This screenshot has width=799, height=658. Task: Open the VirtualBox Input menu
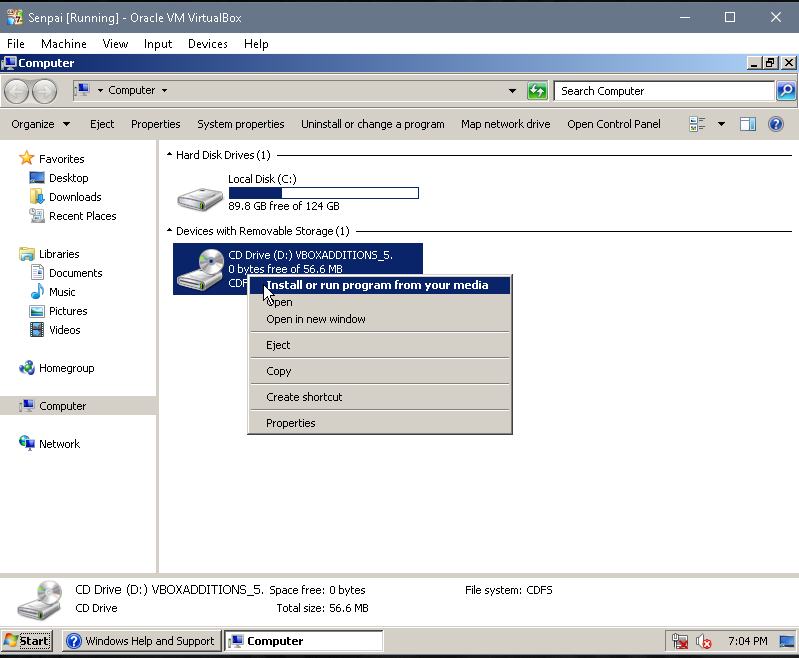click(x=157, y=44)
